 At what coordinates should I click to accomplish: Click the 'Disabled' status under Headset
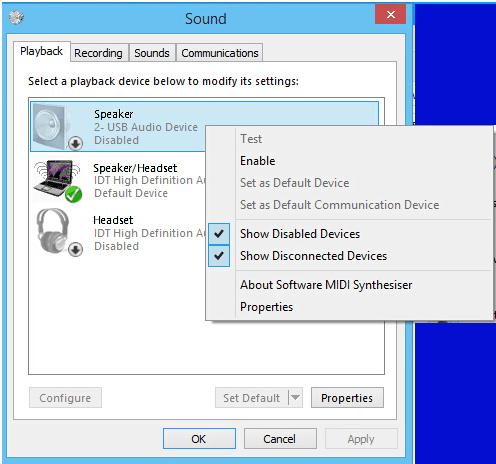116,246
